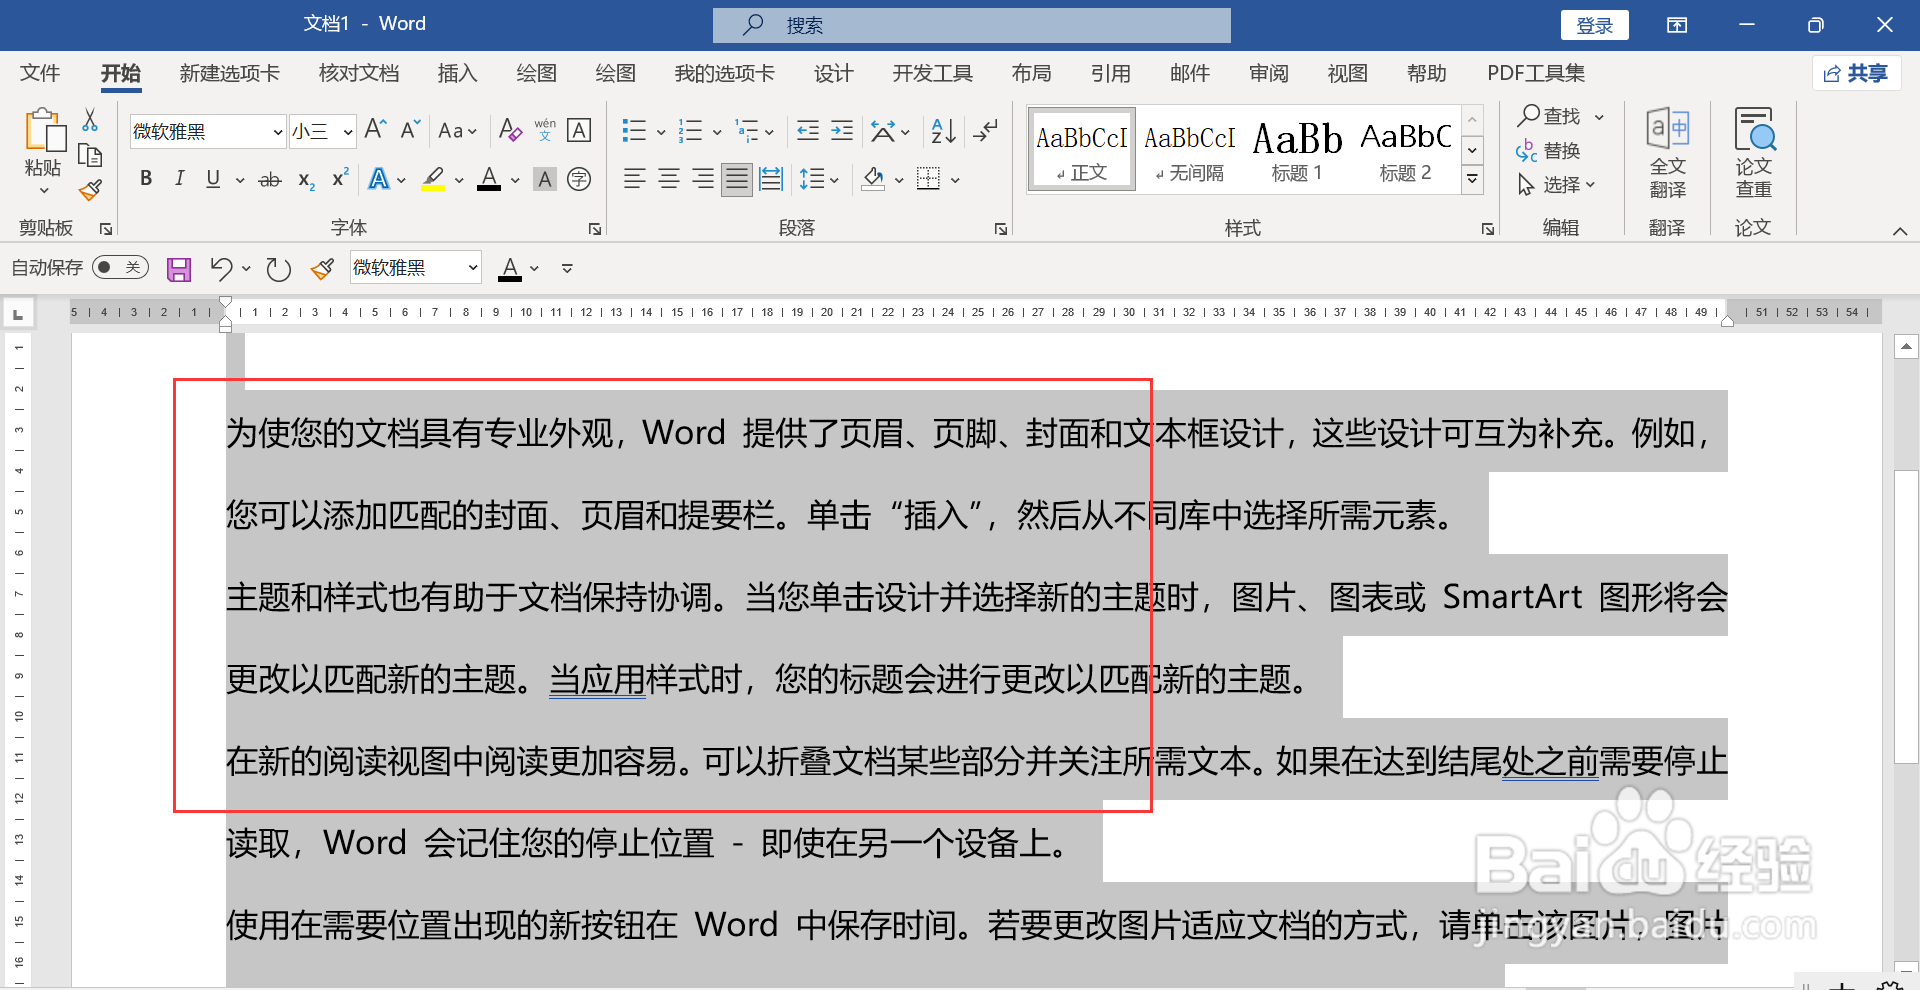Open the font size dropdown
The image size is (1920, 990).
(x=348, y=131)
